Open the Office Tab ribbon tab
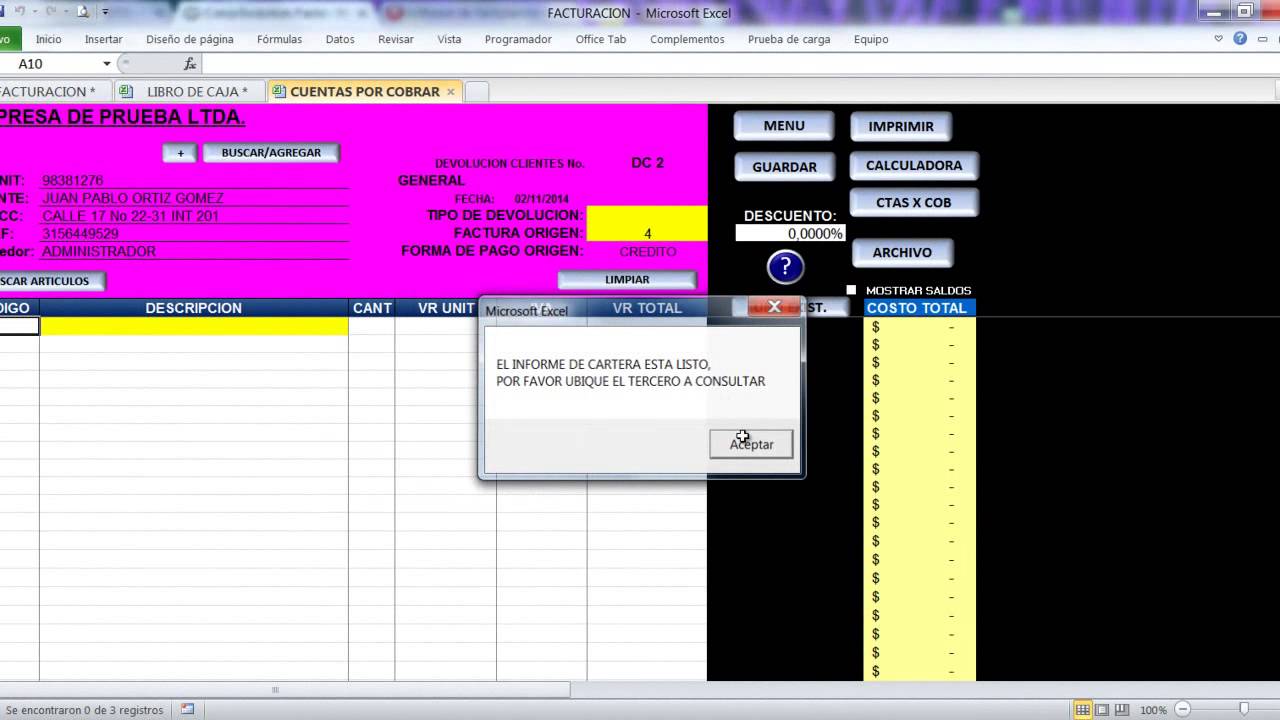Image resolution: width=1280 pixels, height=720 pixels. point(601,39)
